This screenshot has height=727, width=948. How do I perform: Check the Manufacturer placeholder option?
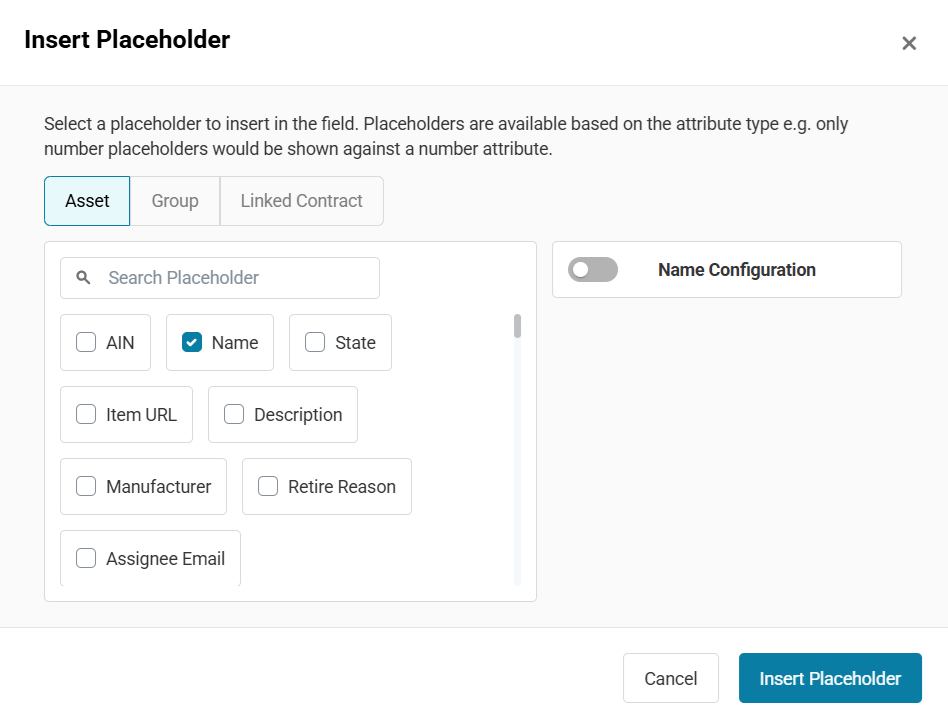[87, 486]
